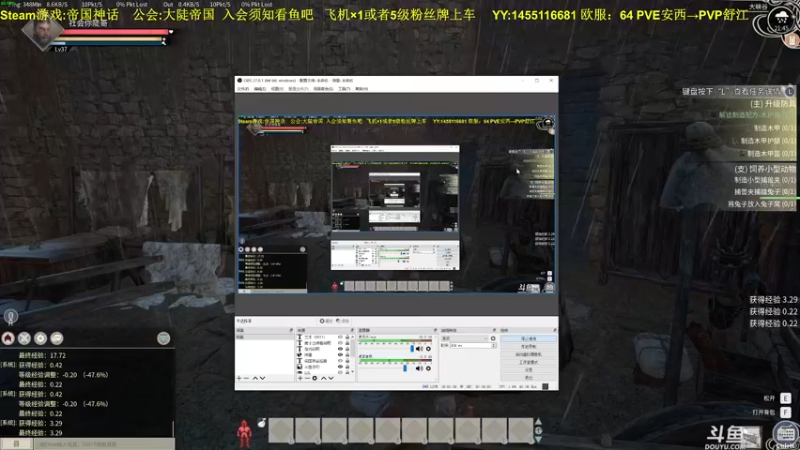Pop out the OBS scenes dock

tap(291, 331)
